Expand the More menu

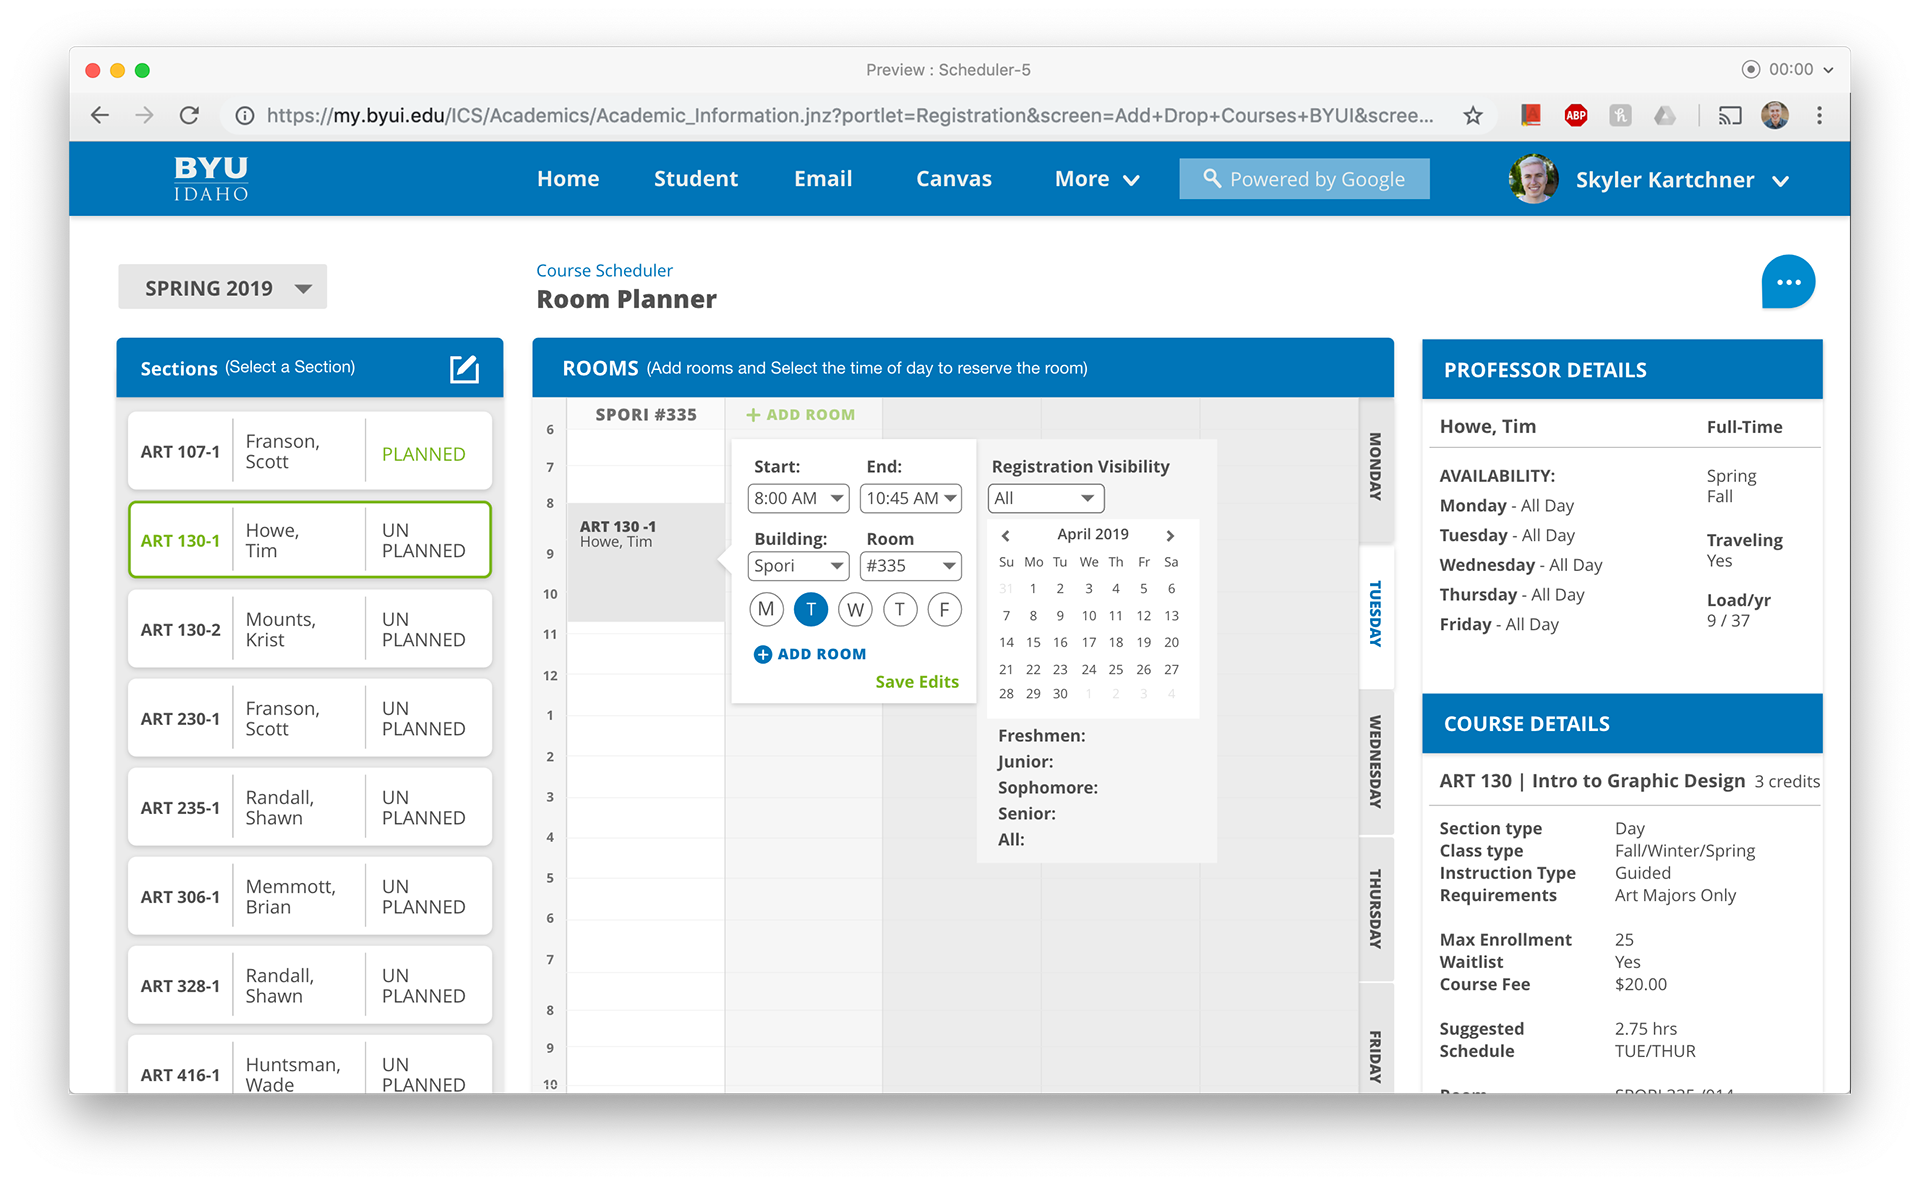(1097, 179)
